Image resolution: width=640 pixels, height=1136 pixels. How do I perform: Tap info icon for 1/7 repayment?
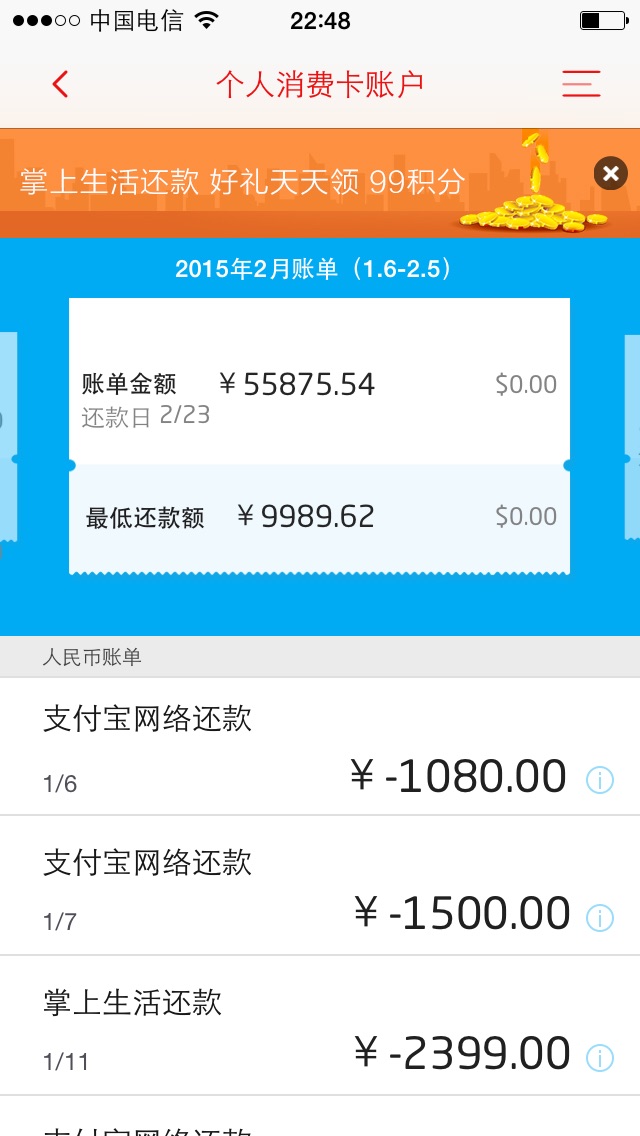(599, 917)
